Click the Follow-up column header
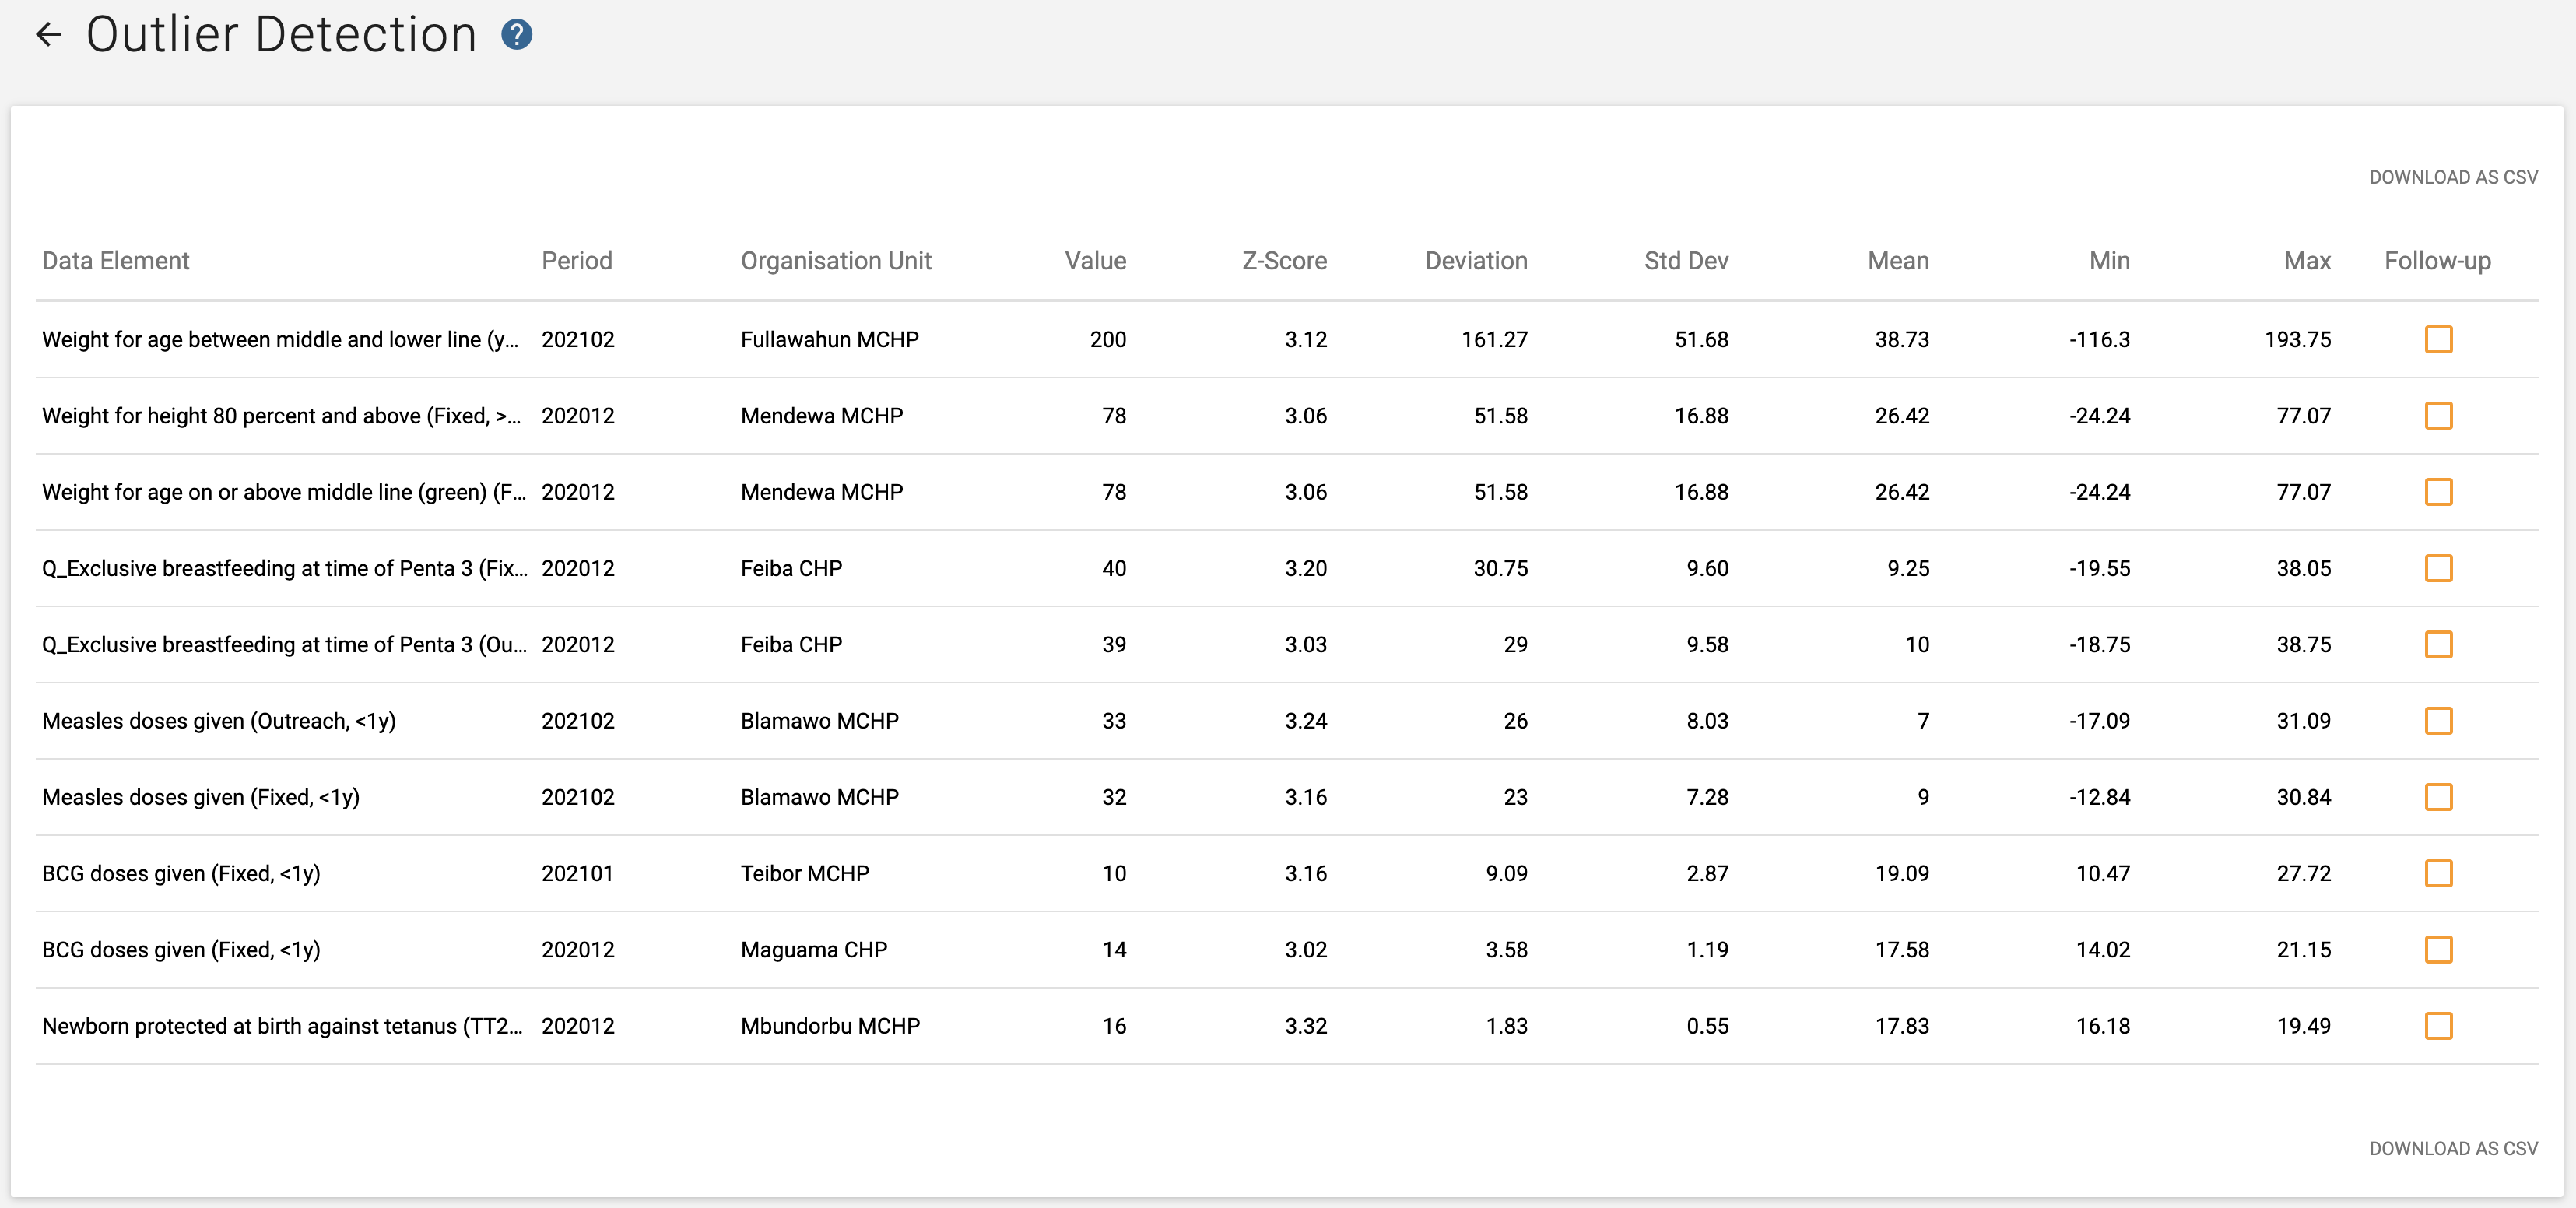The height and width of the screenshot is (1208, 2576). click(x=2437, y=261)
